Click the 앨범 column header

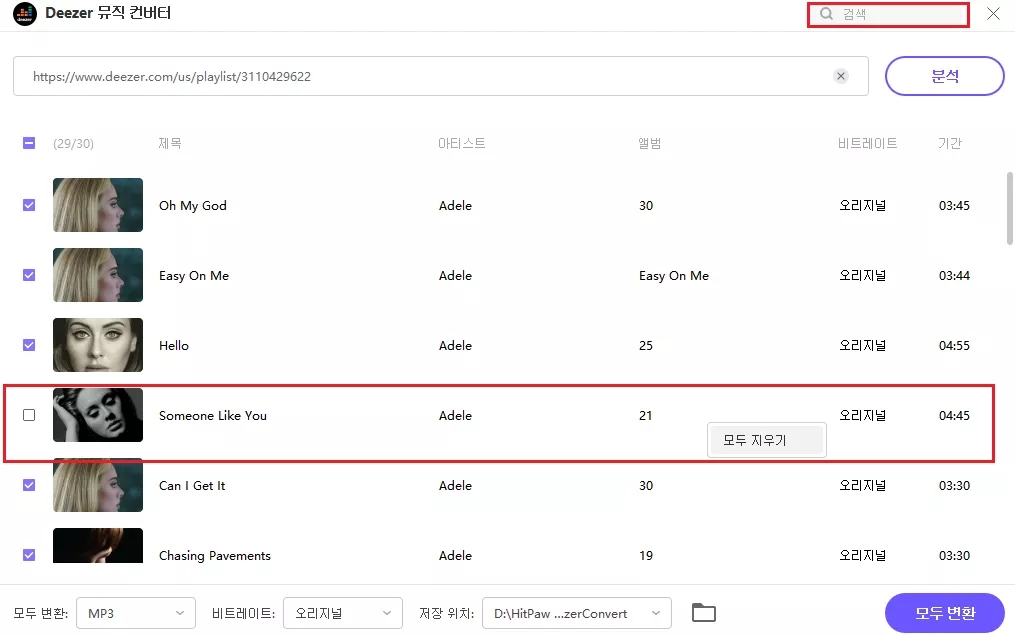coord(649,143)
